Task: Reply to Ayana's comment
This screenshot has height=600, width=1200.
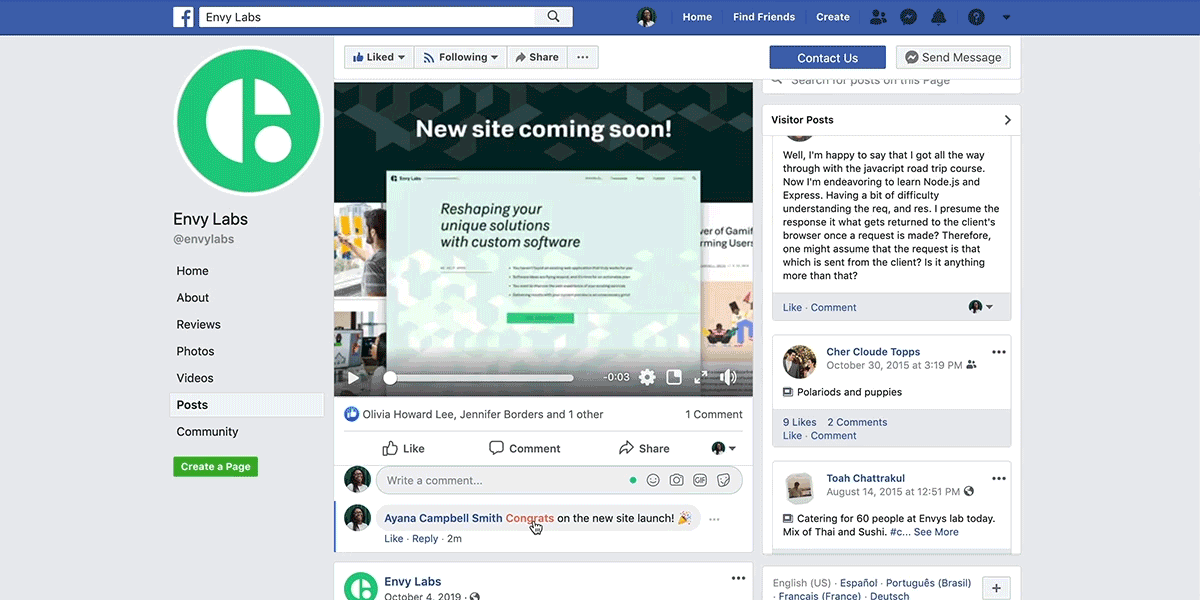Action: pos(425,539)
